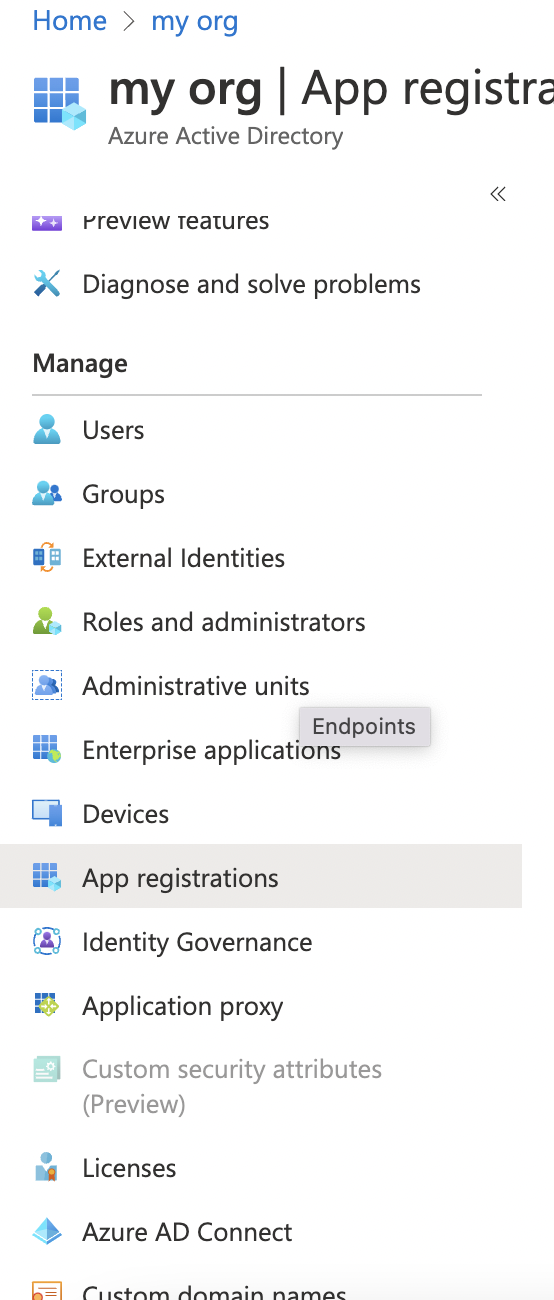
Task: Click the Home breadcrumb link
Action: coord(70,20)
